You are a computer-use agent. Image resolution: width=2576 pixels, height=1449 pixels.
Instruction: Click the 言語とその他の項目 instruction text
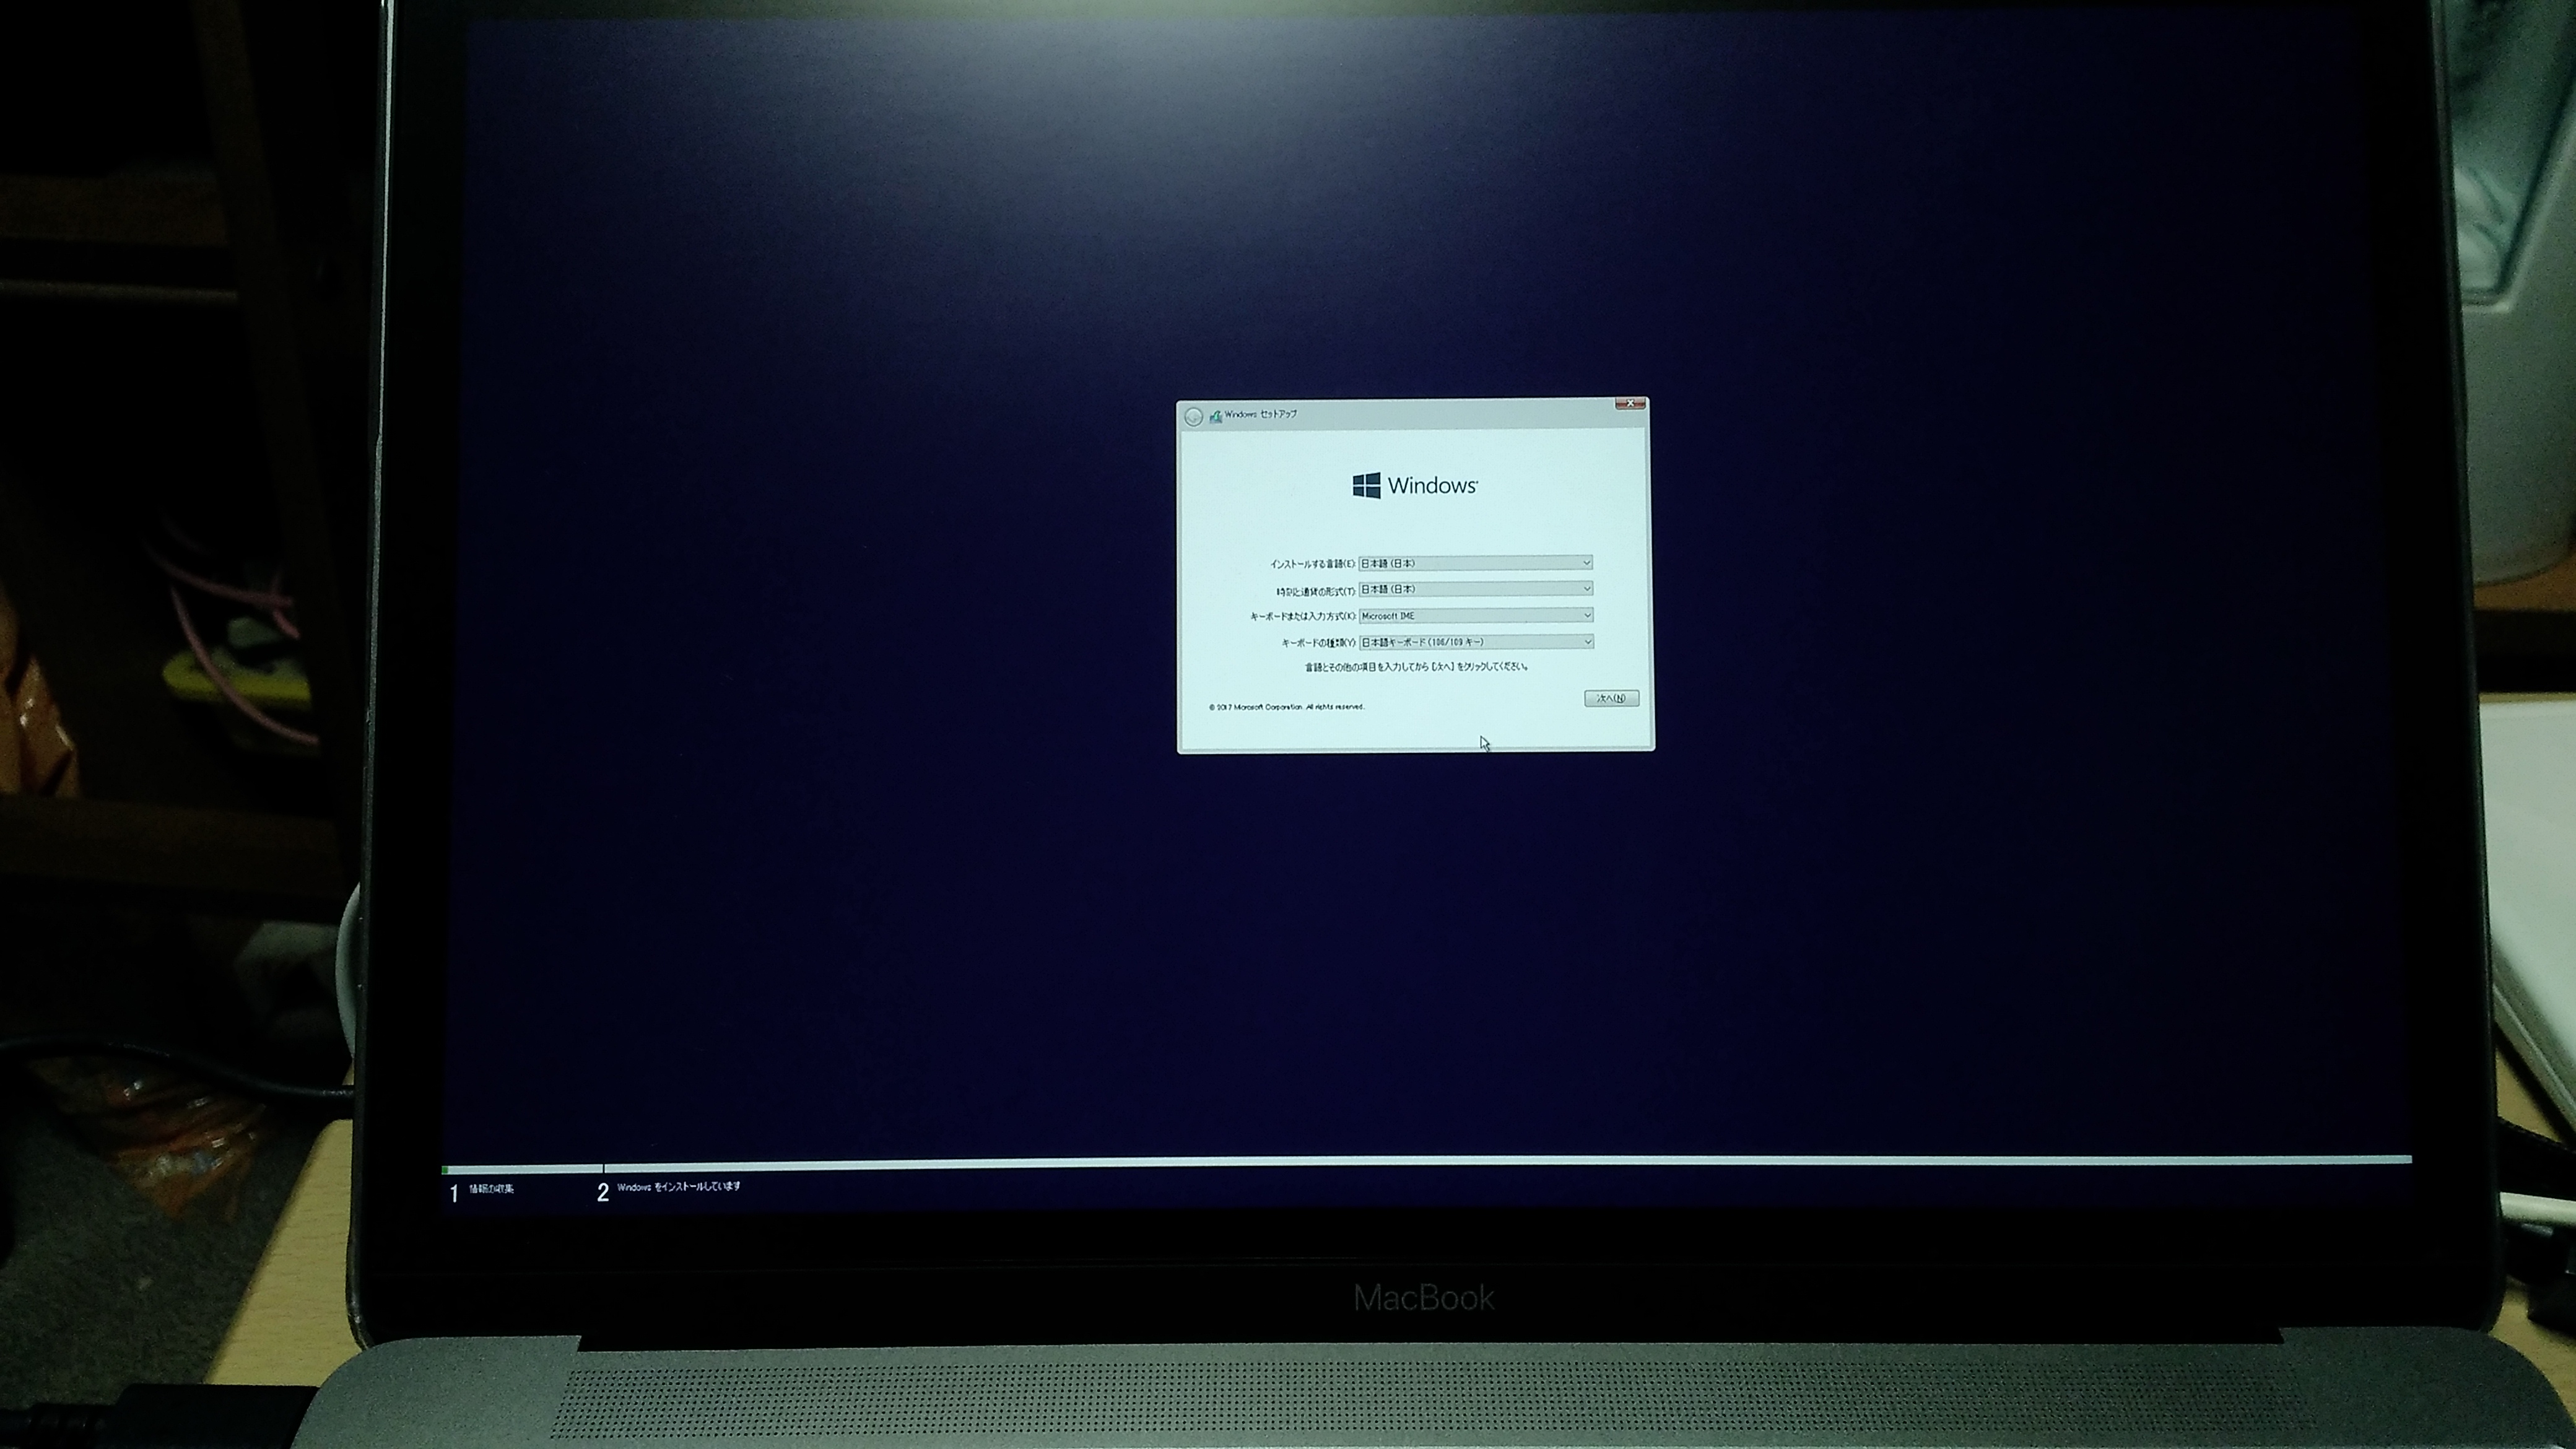1416,666
